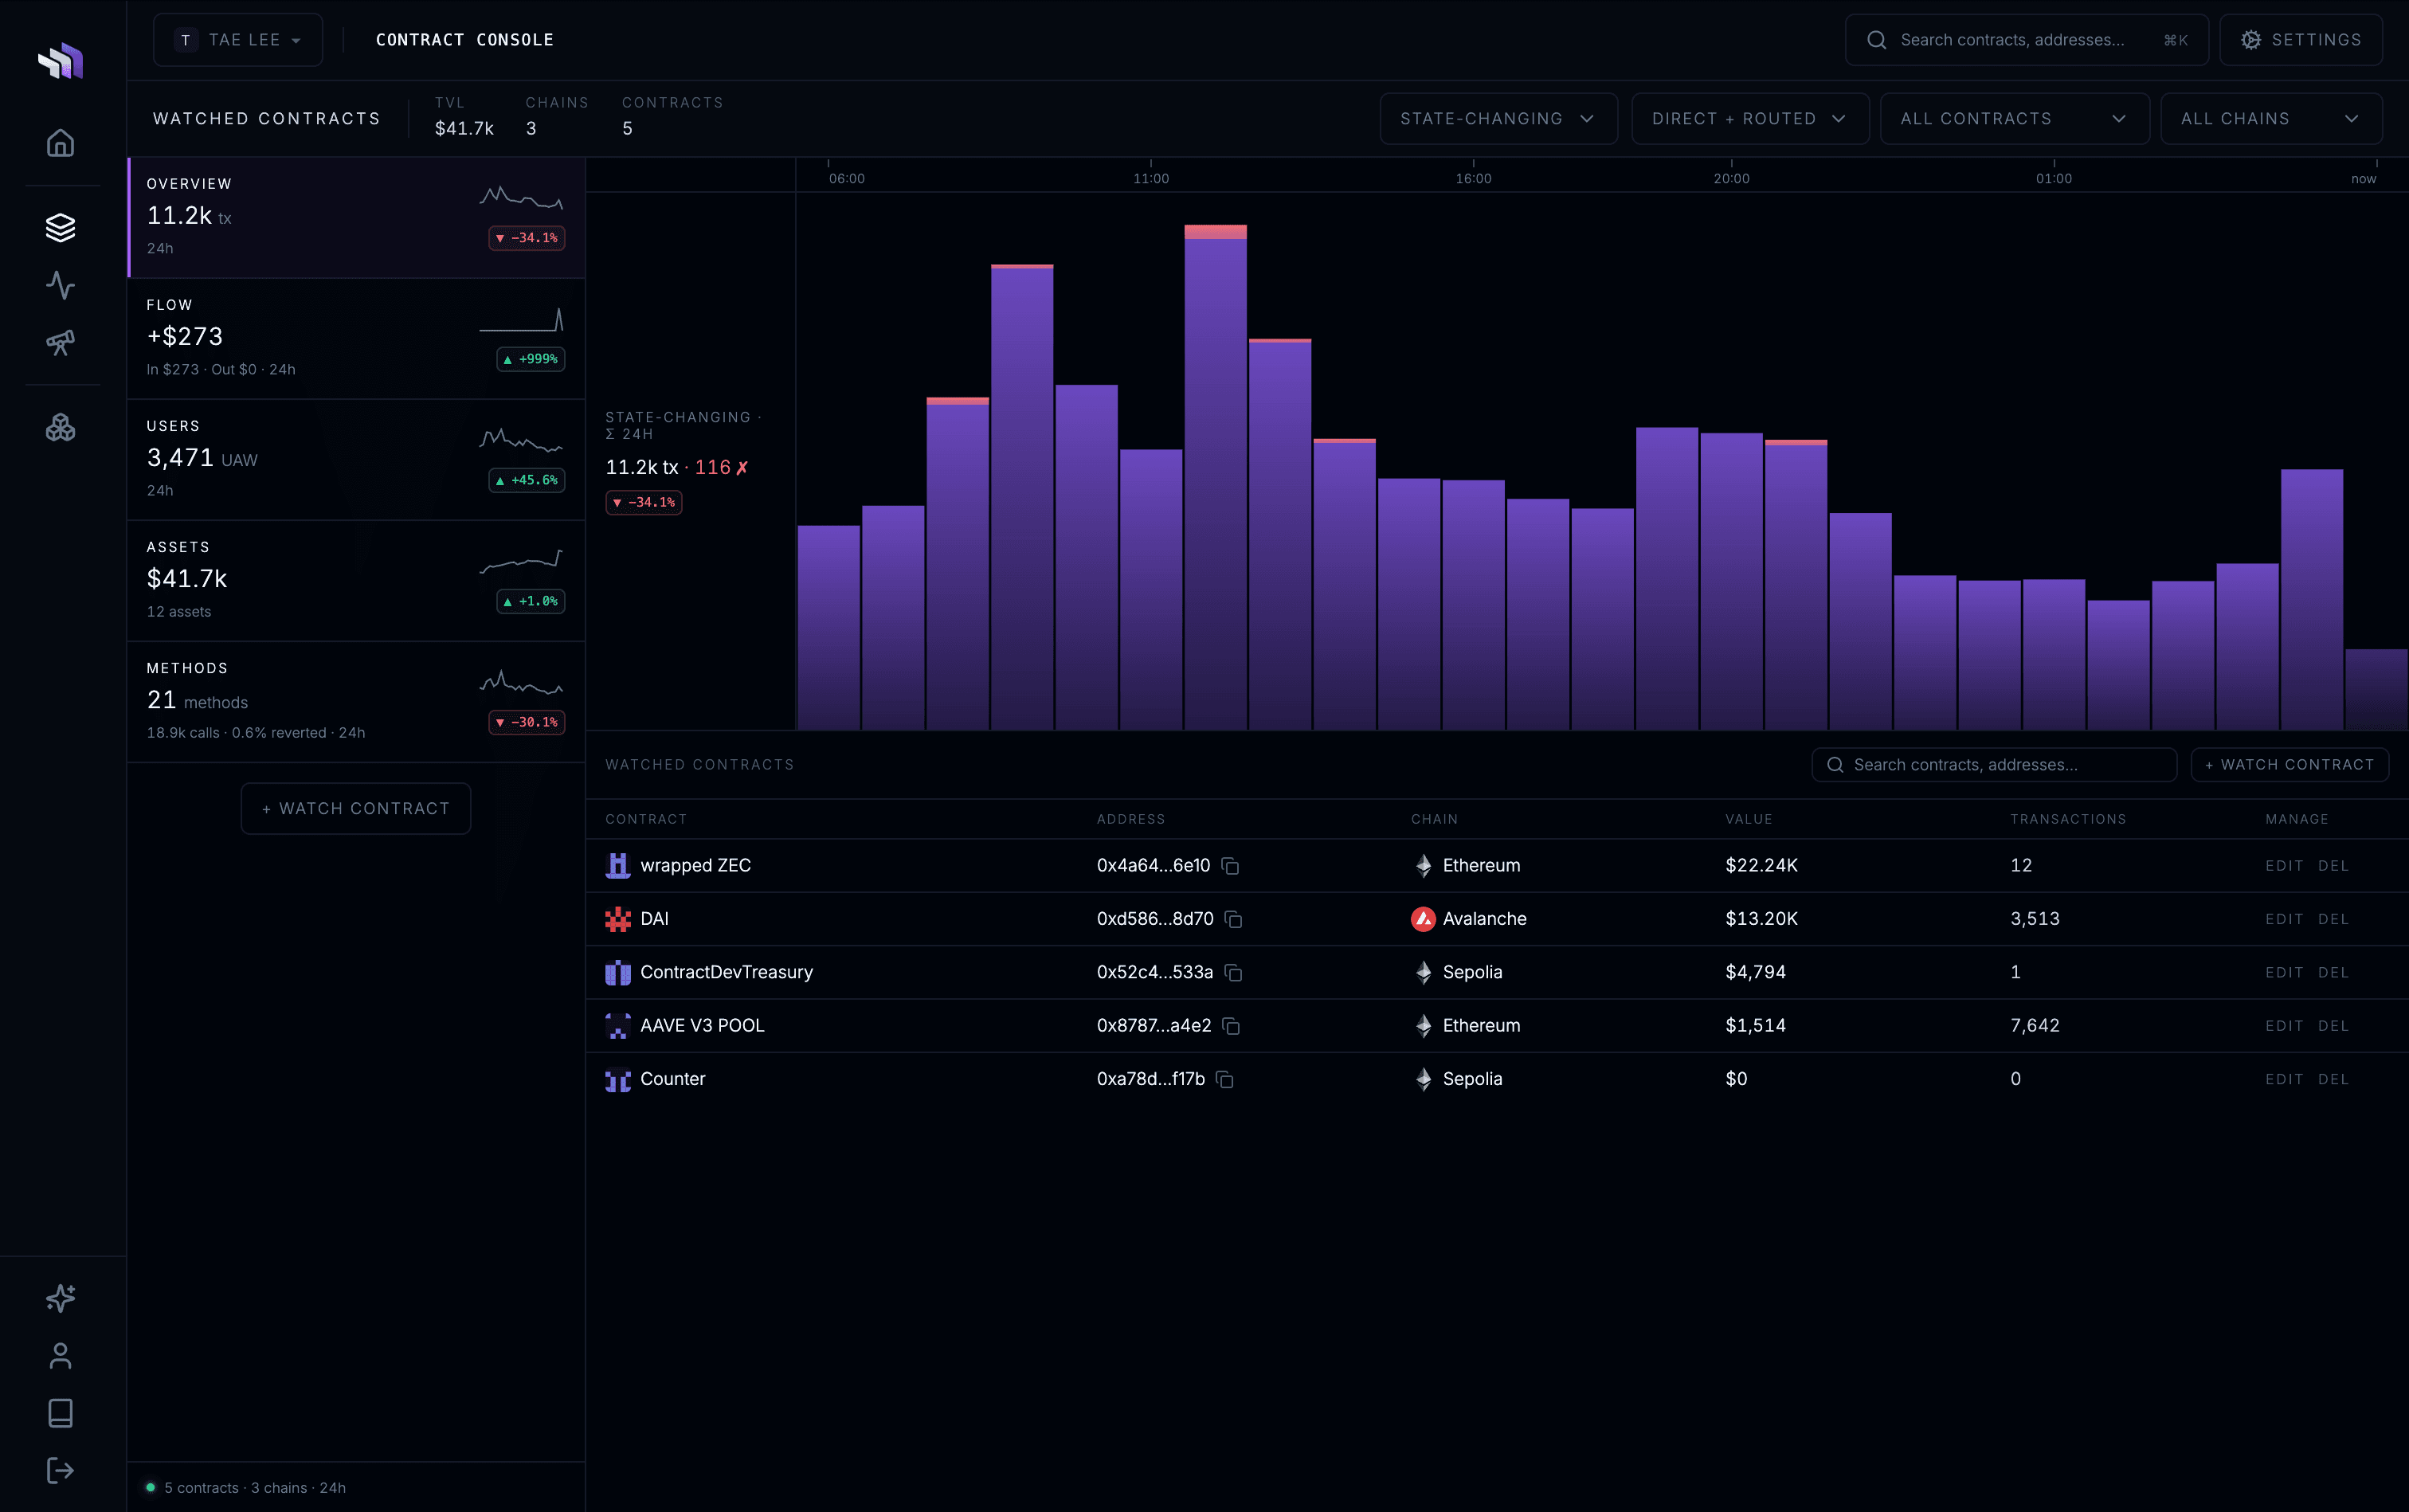Focus the table search contracts field
2409x1512 pixels.
pyautogui.click(x=1994, y=765)
